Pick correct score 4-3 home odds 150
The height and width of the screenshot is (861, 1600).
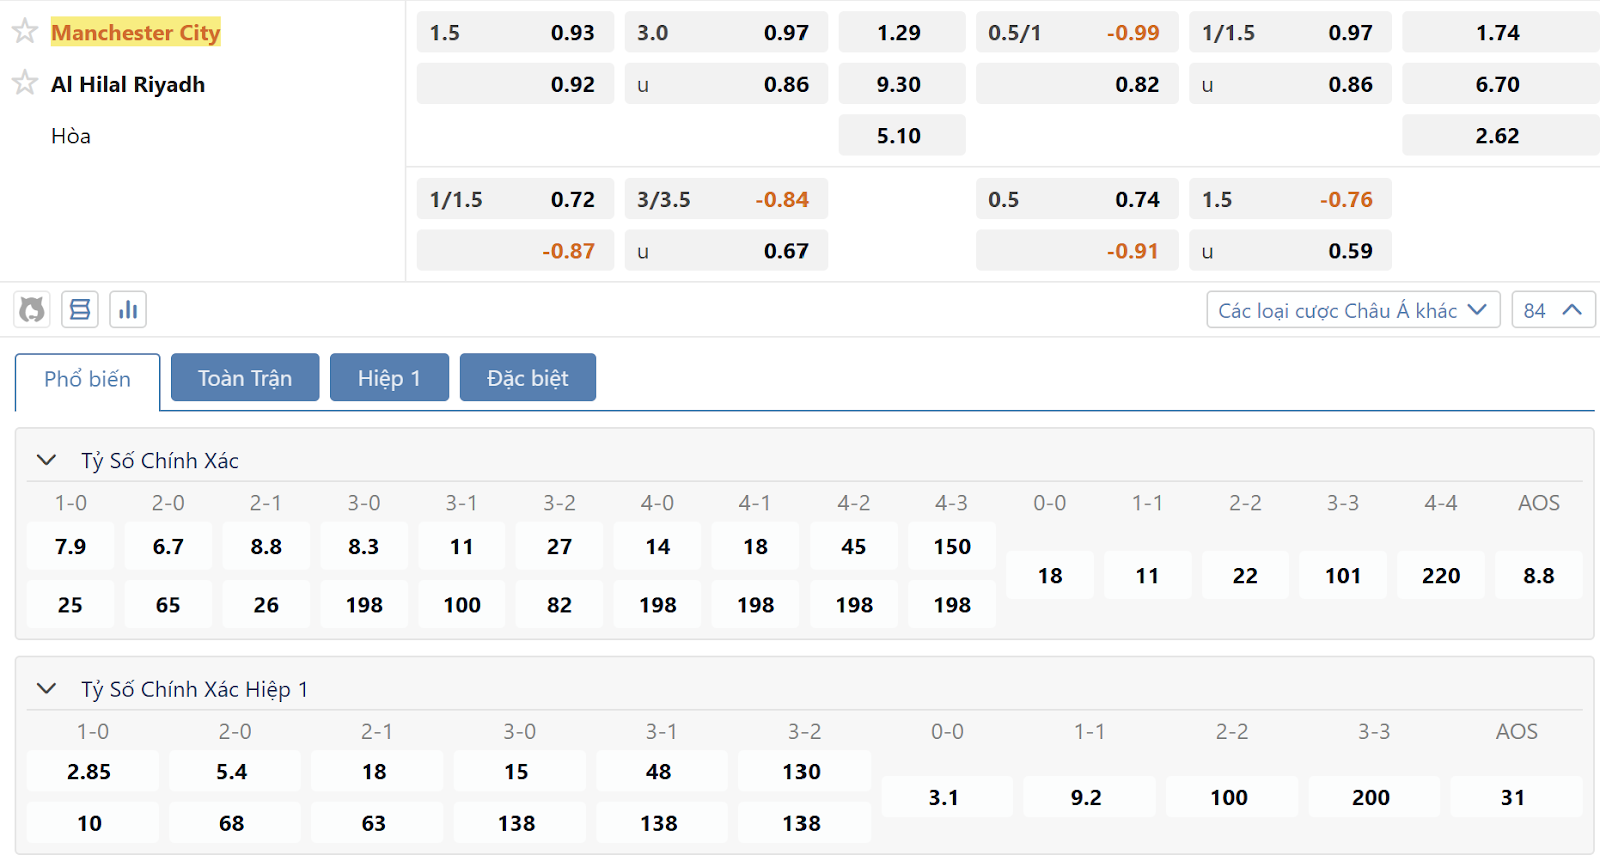[x=952, y=546]
